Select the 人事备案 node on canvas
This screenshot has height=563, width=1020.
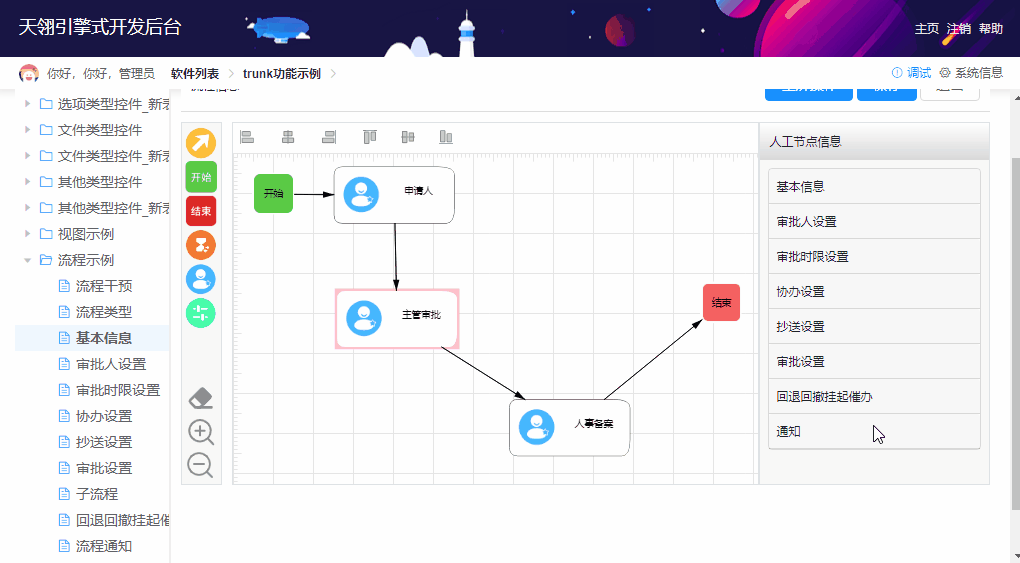pyautogui.click(x=569, y=427)
